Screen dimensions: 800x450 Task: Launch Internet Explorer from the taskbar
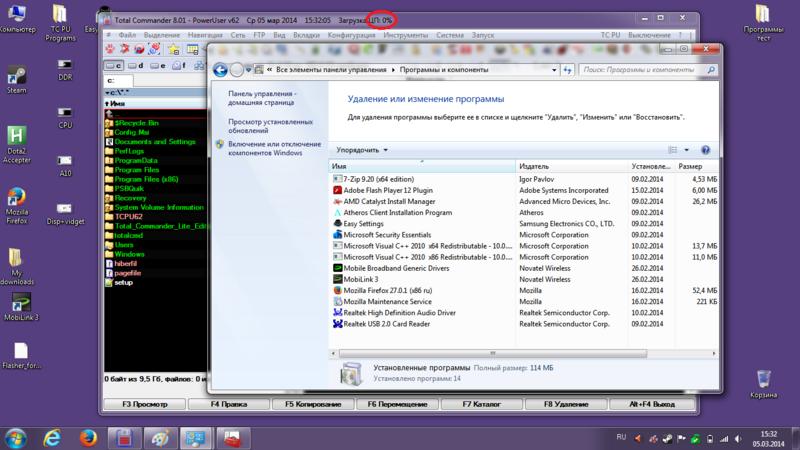tap(52, 438)
